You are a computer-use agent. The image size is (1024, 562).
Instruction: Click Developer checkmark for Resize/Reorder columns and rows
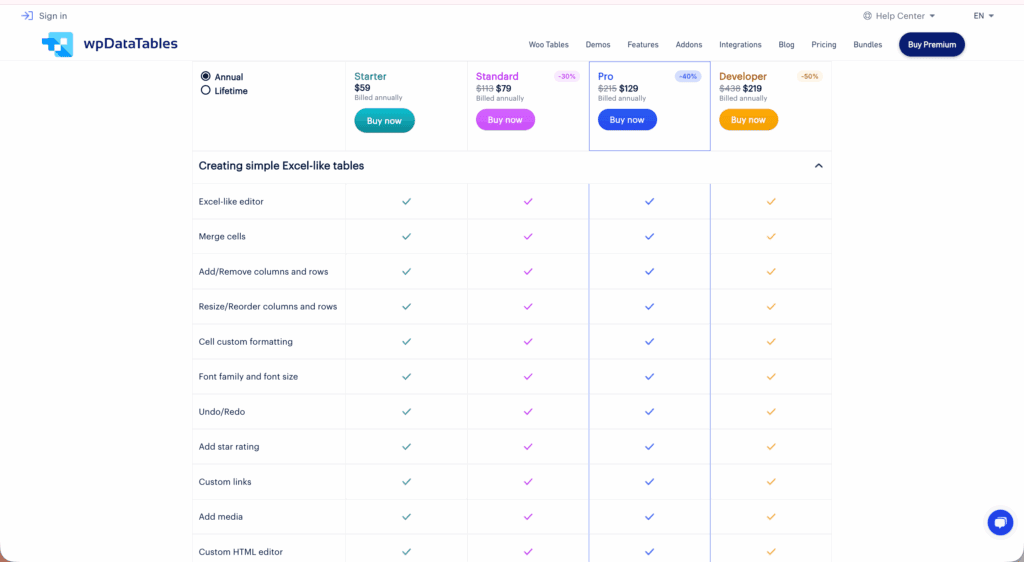771,307
